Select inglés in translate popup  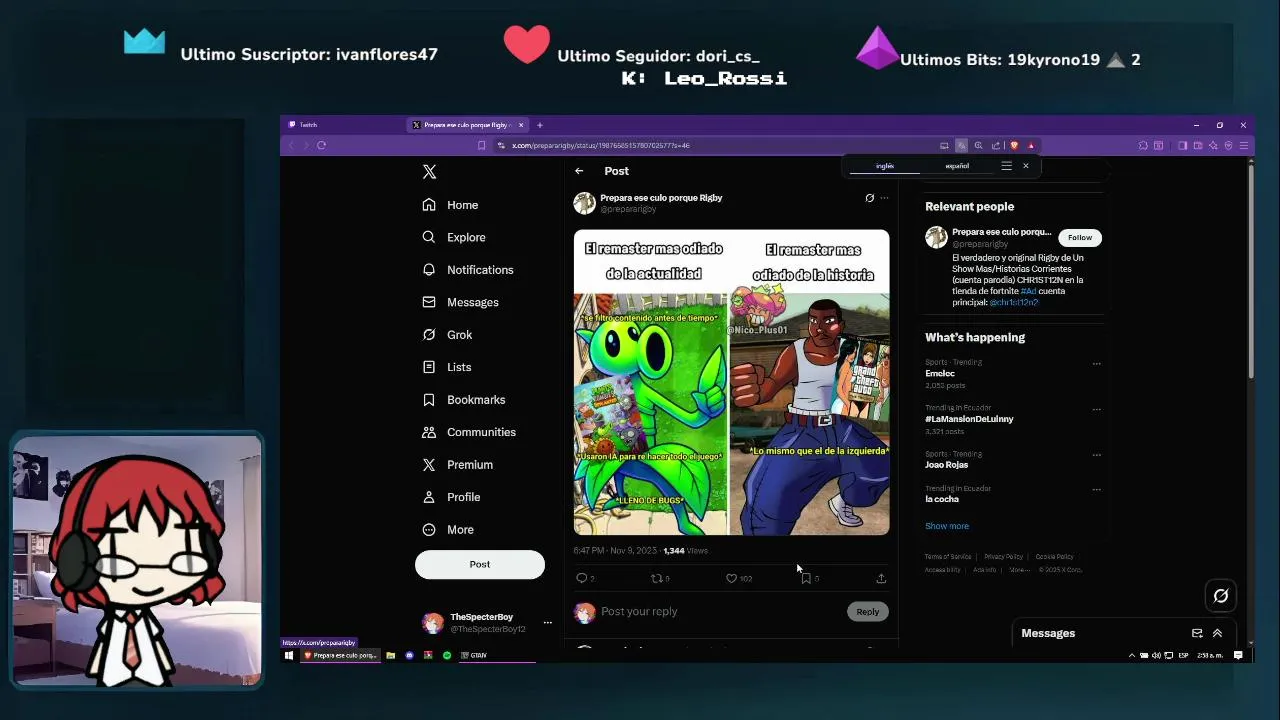tap(885, 166)
